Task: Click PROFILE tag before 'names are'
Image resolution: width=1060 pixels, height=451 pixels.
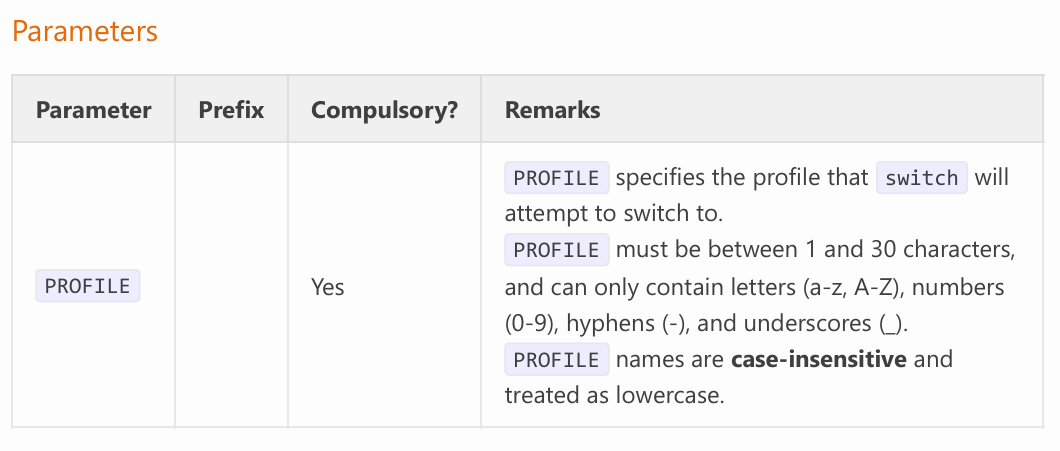Action: coord(557,359)
